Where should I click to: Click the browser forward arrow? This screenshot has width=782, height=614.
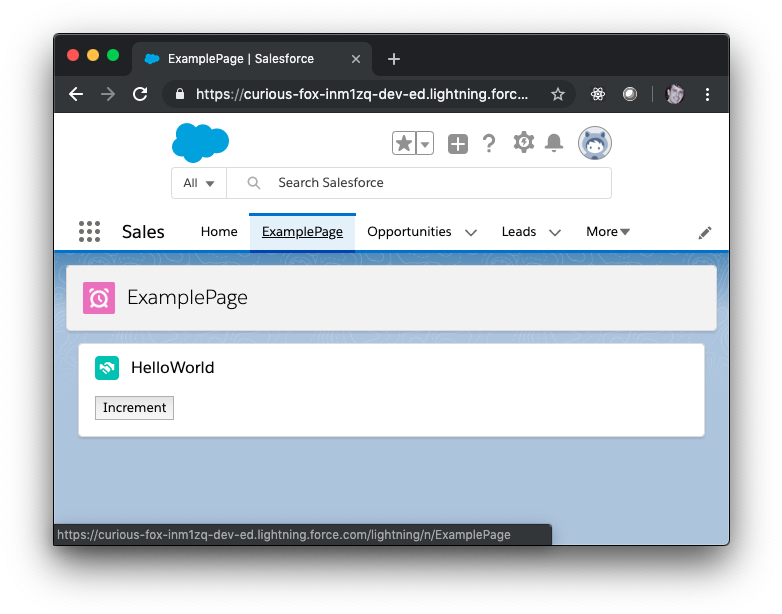point(108,94)
